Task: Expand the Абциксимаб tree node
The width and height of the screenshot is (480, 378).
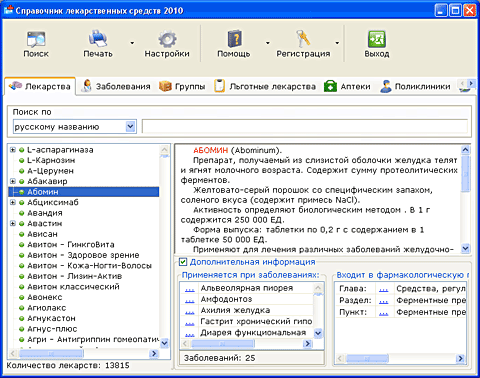Action: tap(13, 202)
